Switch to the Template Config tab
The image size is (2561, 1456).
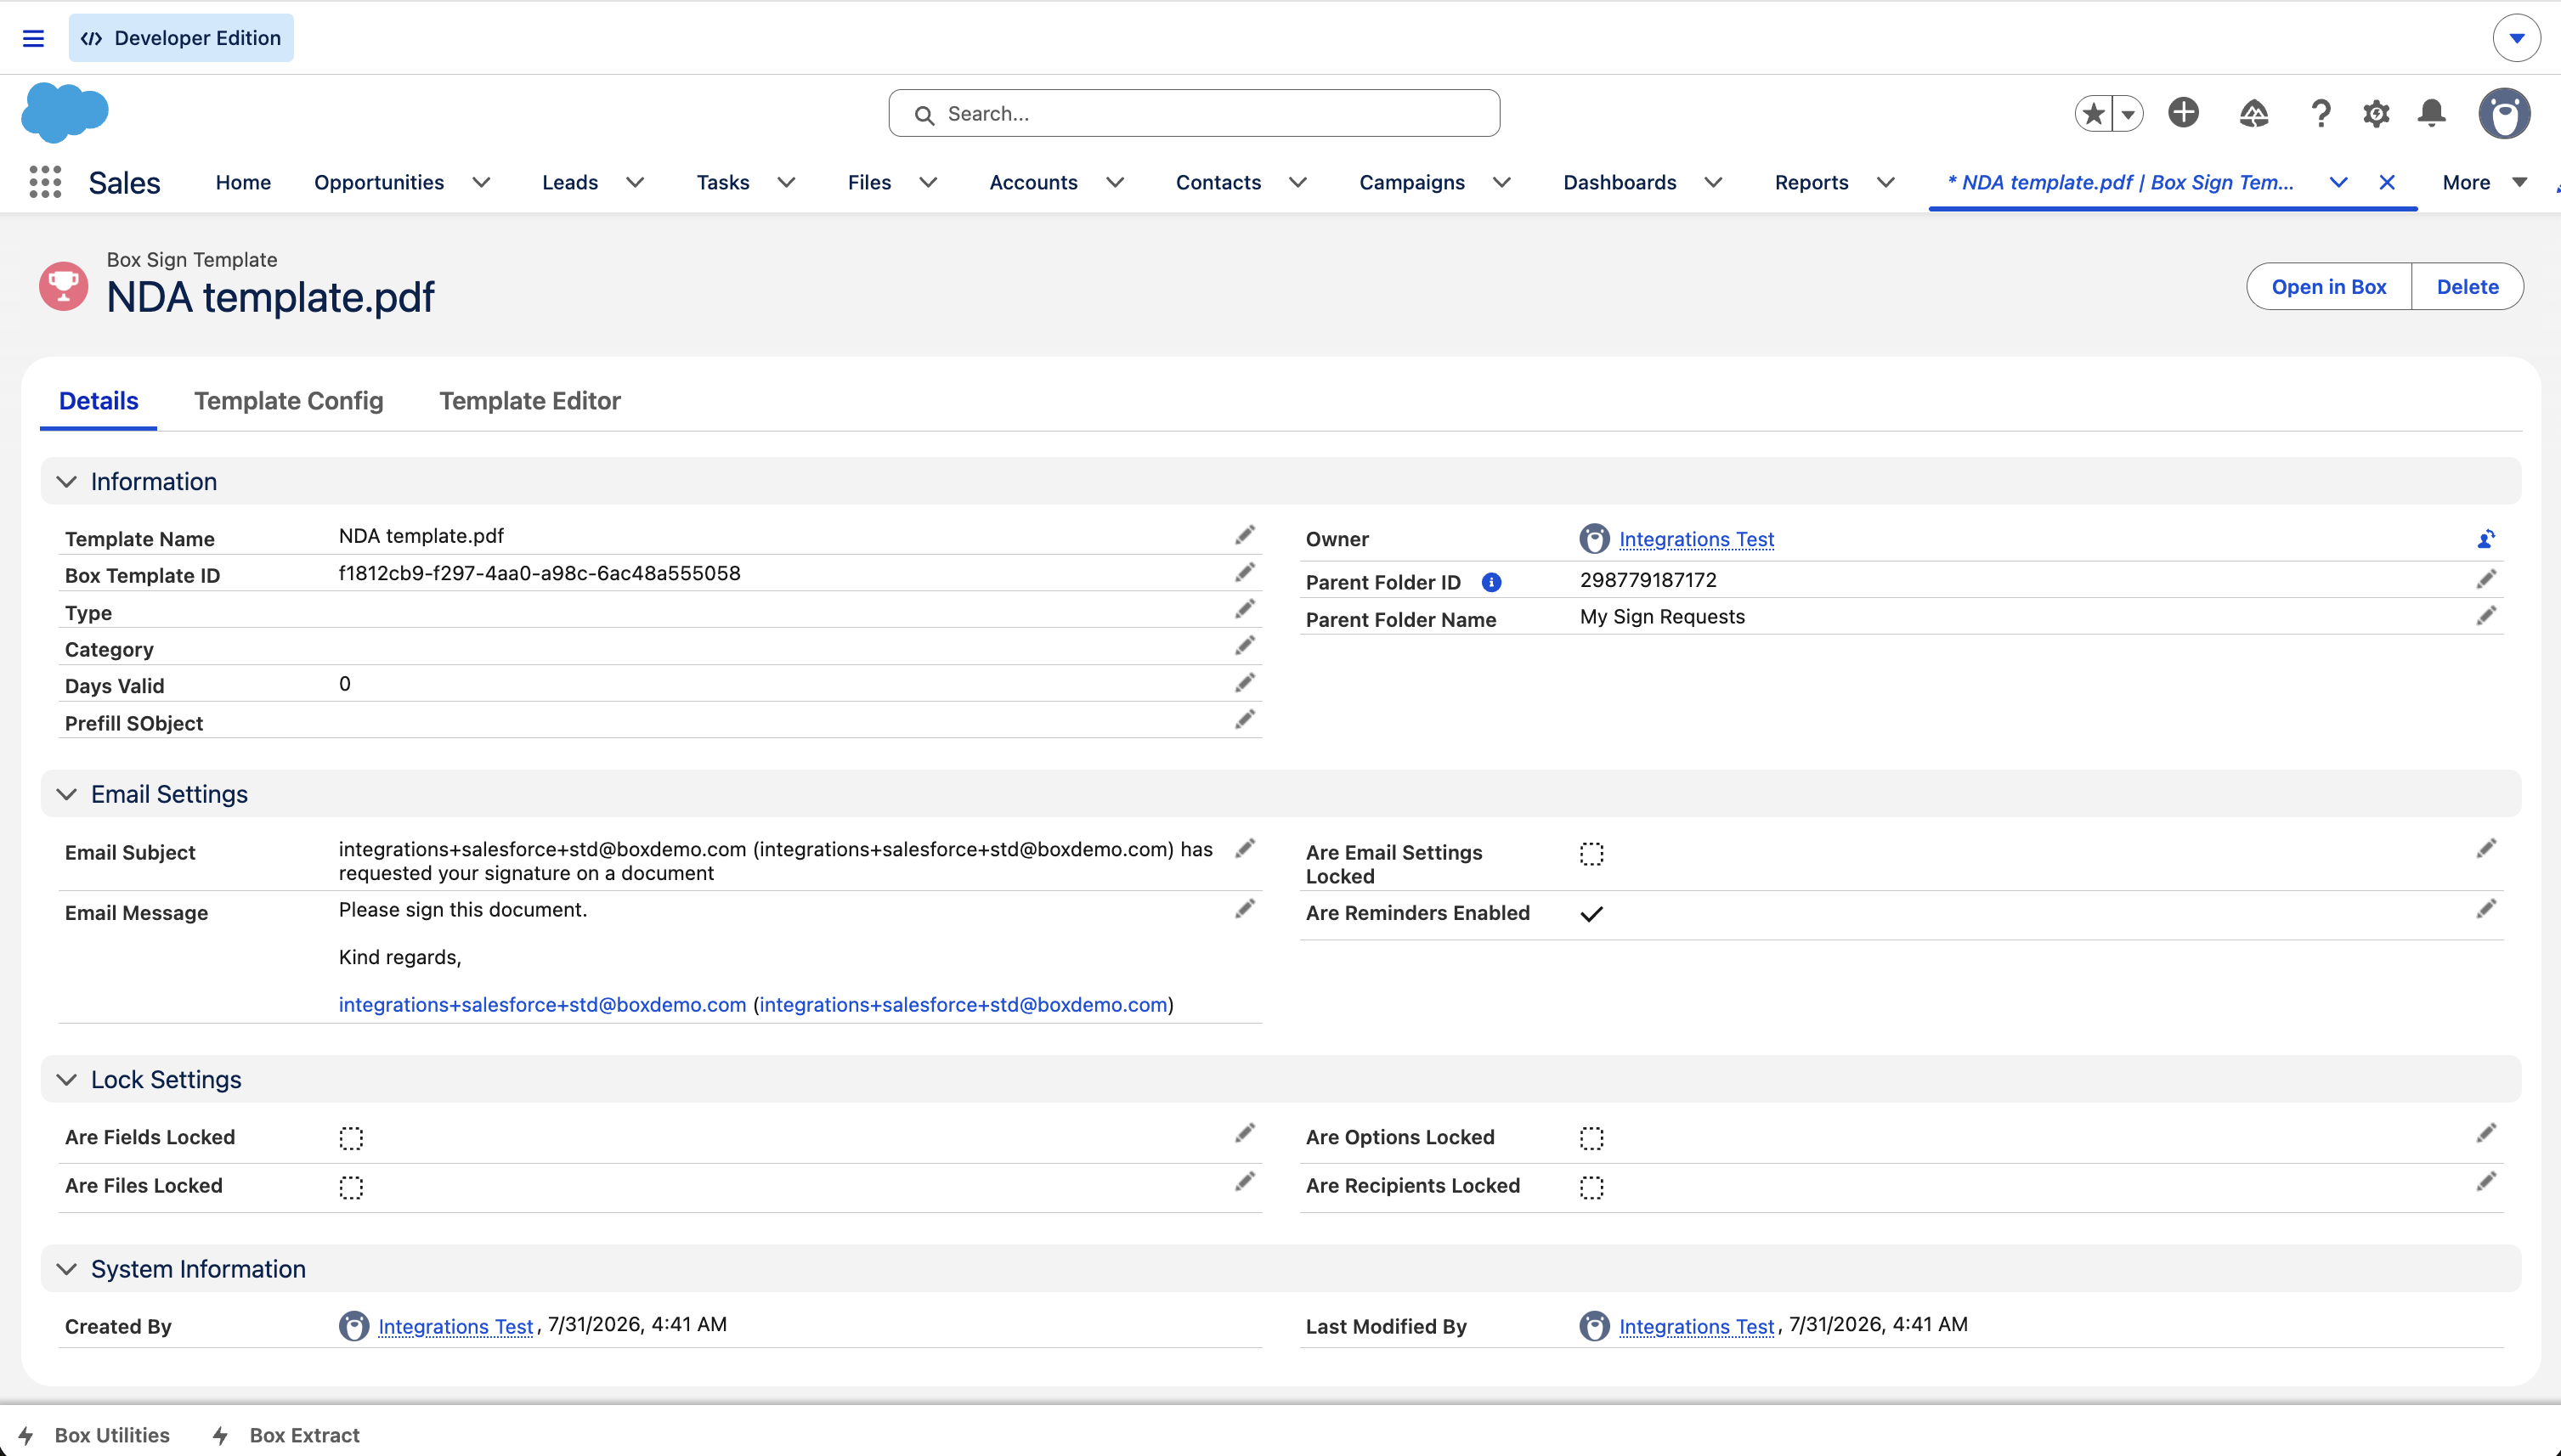[288, 401]
